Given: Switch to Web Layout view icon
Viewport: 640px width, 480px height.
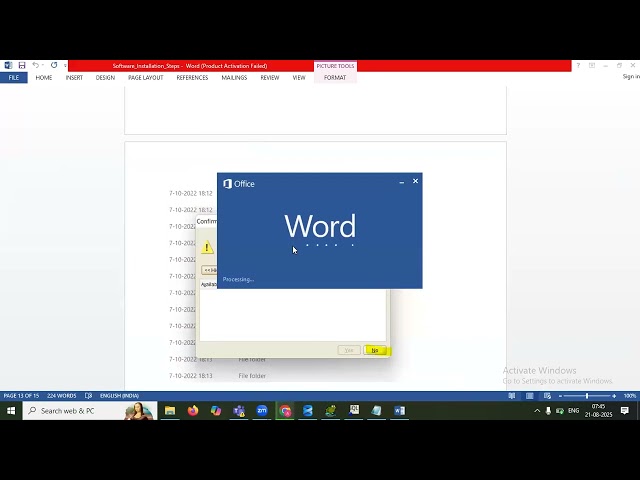Looking at the screenshot, I should 547,396.
